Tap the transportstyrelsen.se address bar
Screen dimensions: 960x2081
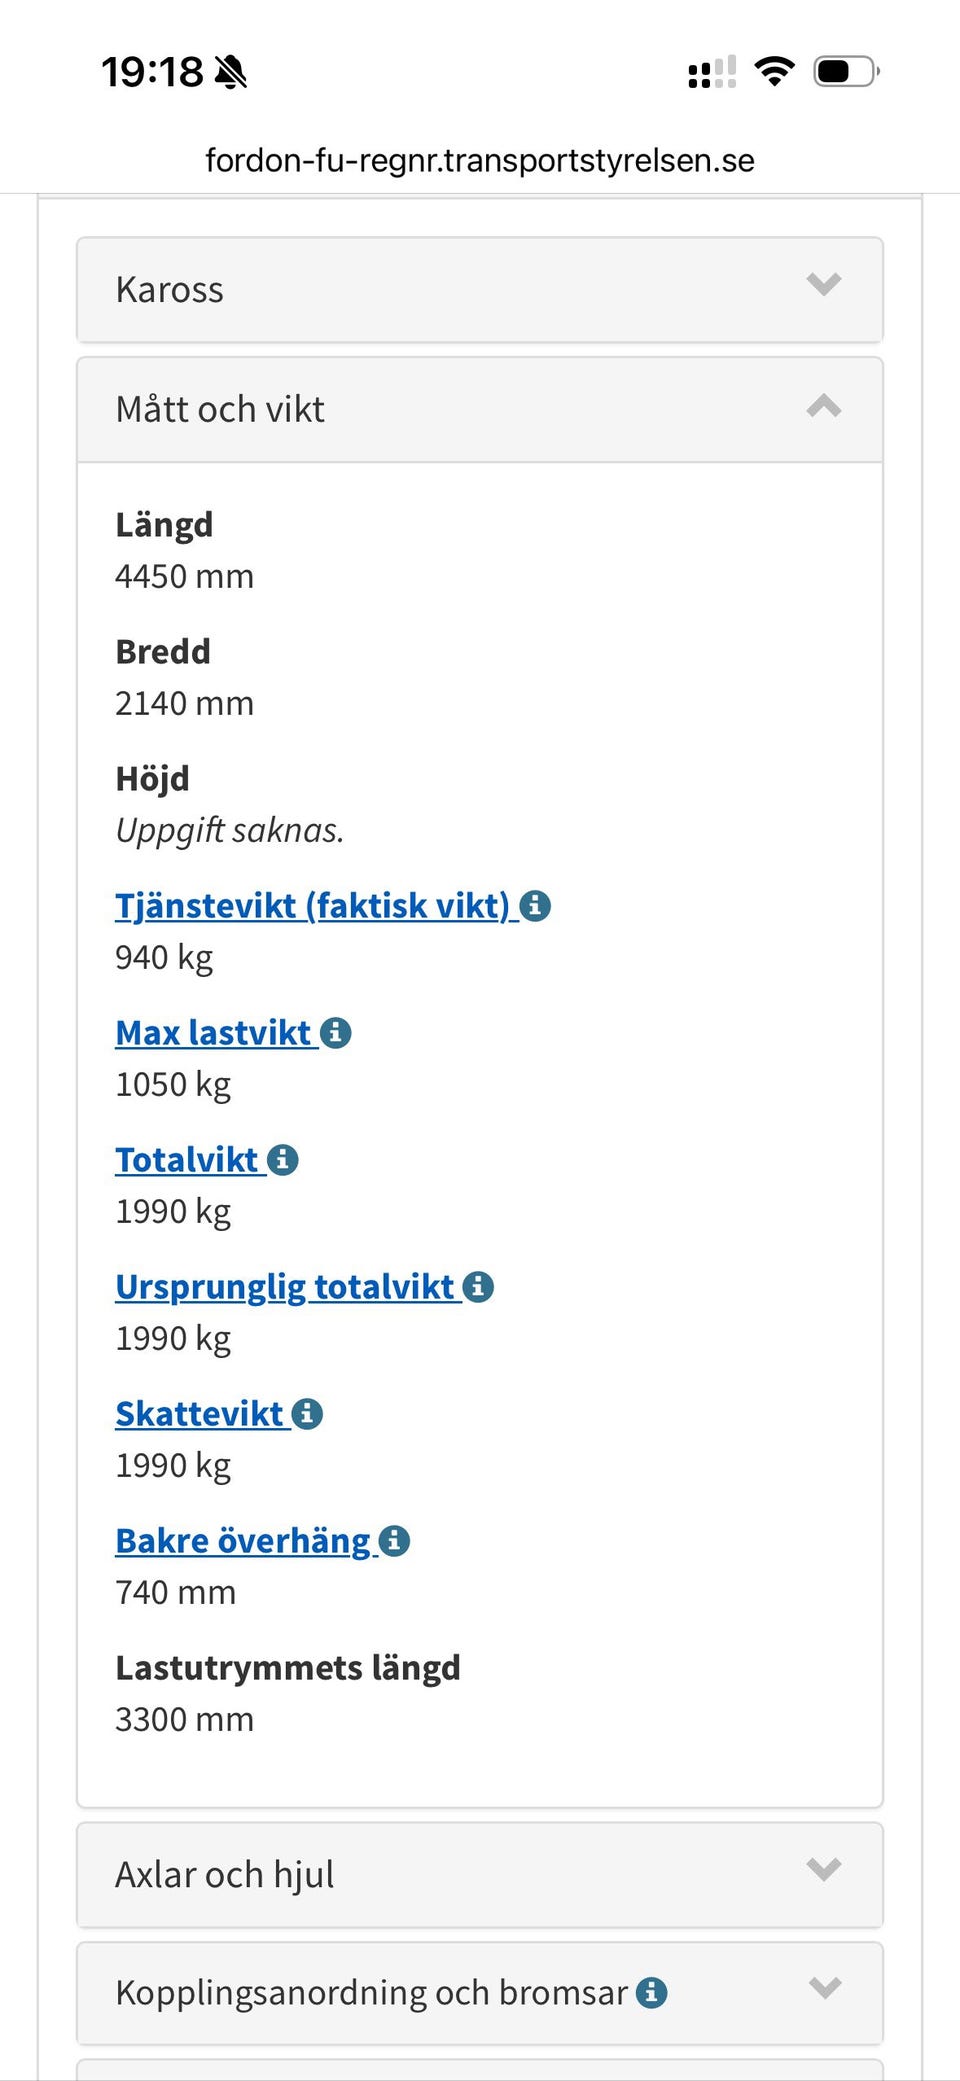[480, 160]
